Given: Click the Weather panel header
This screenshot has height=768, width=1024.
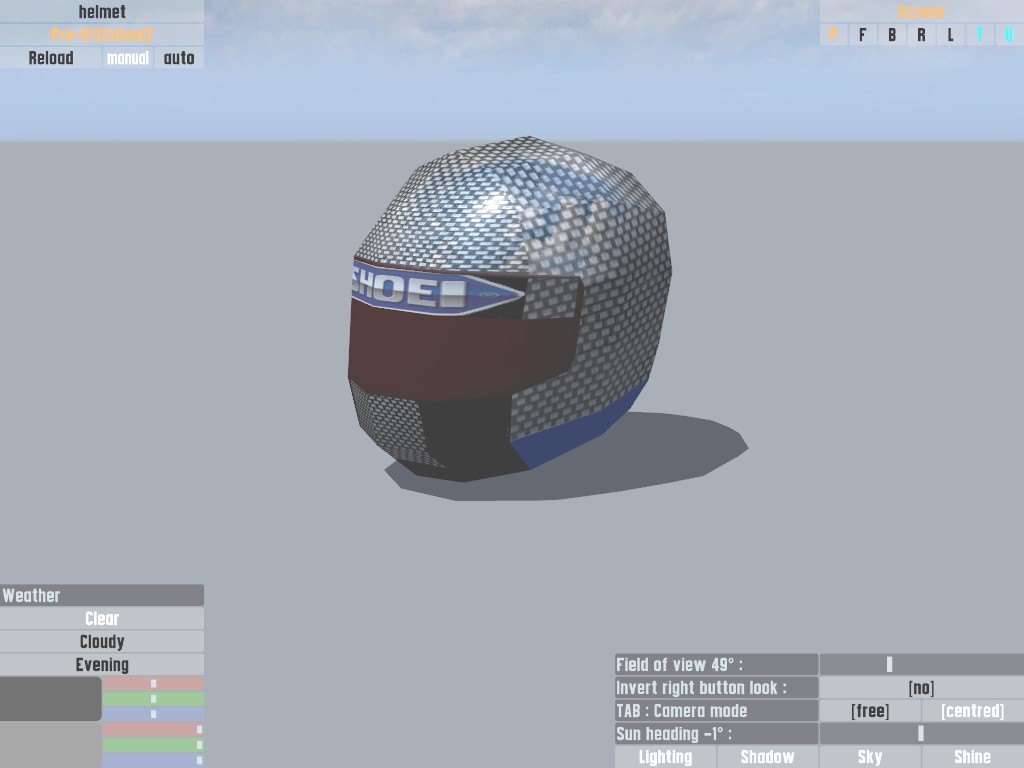Looking at the screenshot, I should pos(102,595).
